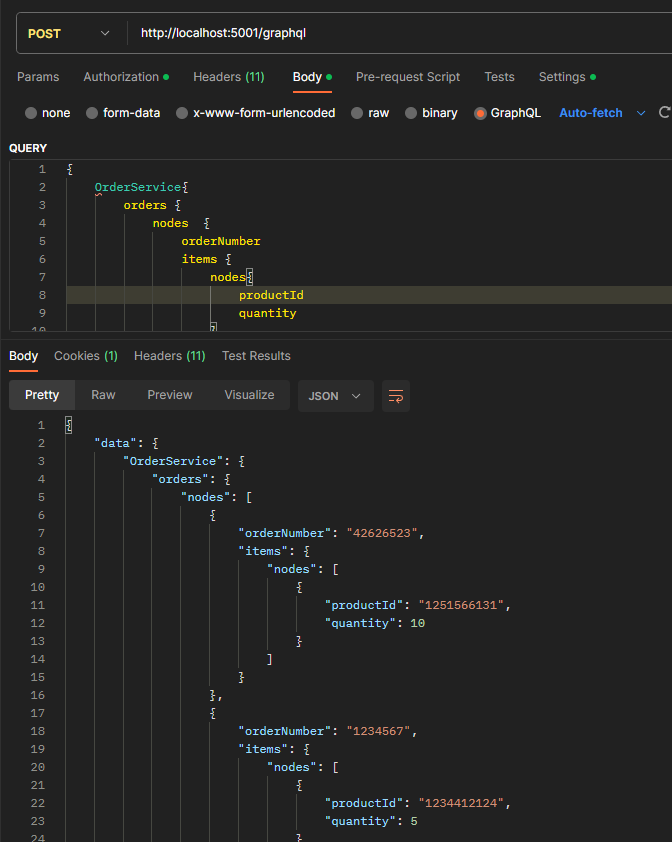Show the Test Results tab

pyautogui.click(x=256, y=356)
